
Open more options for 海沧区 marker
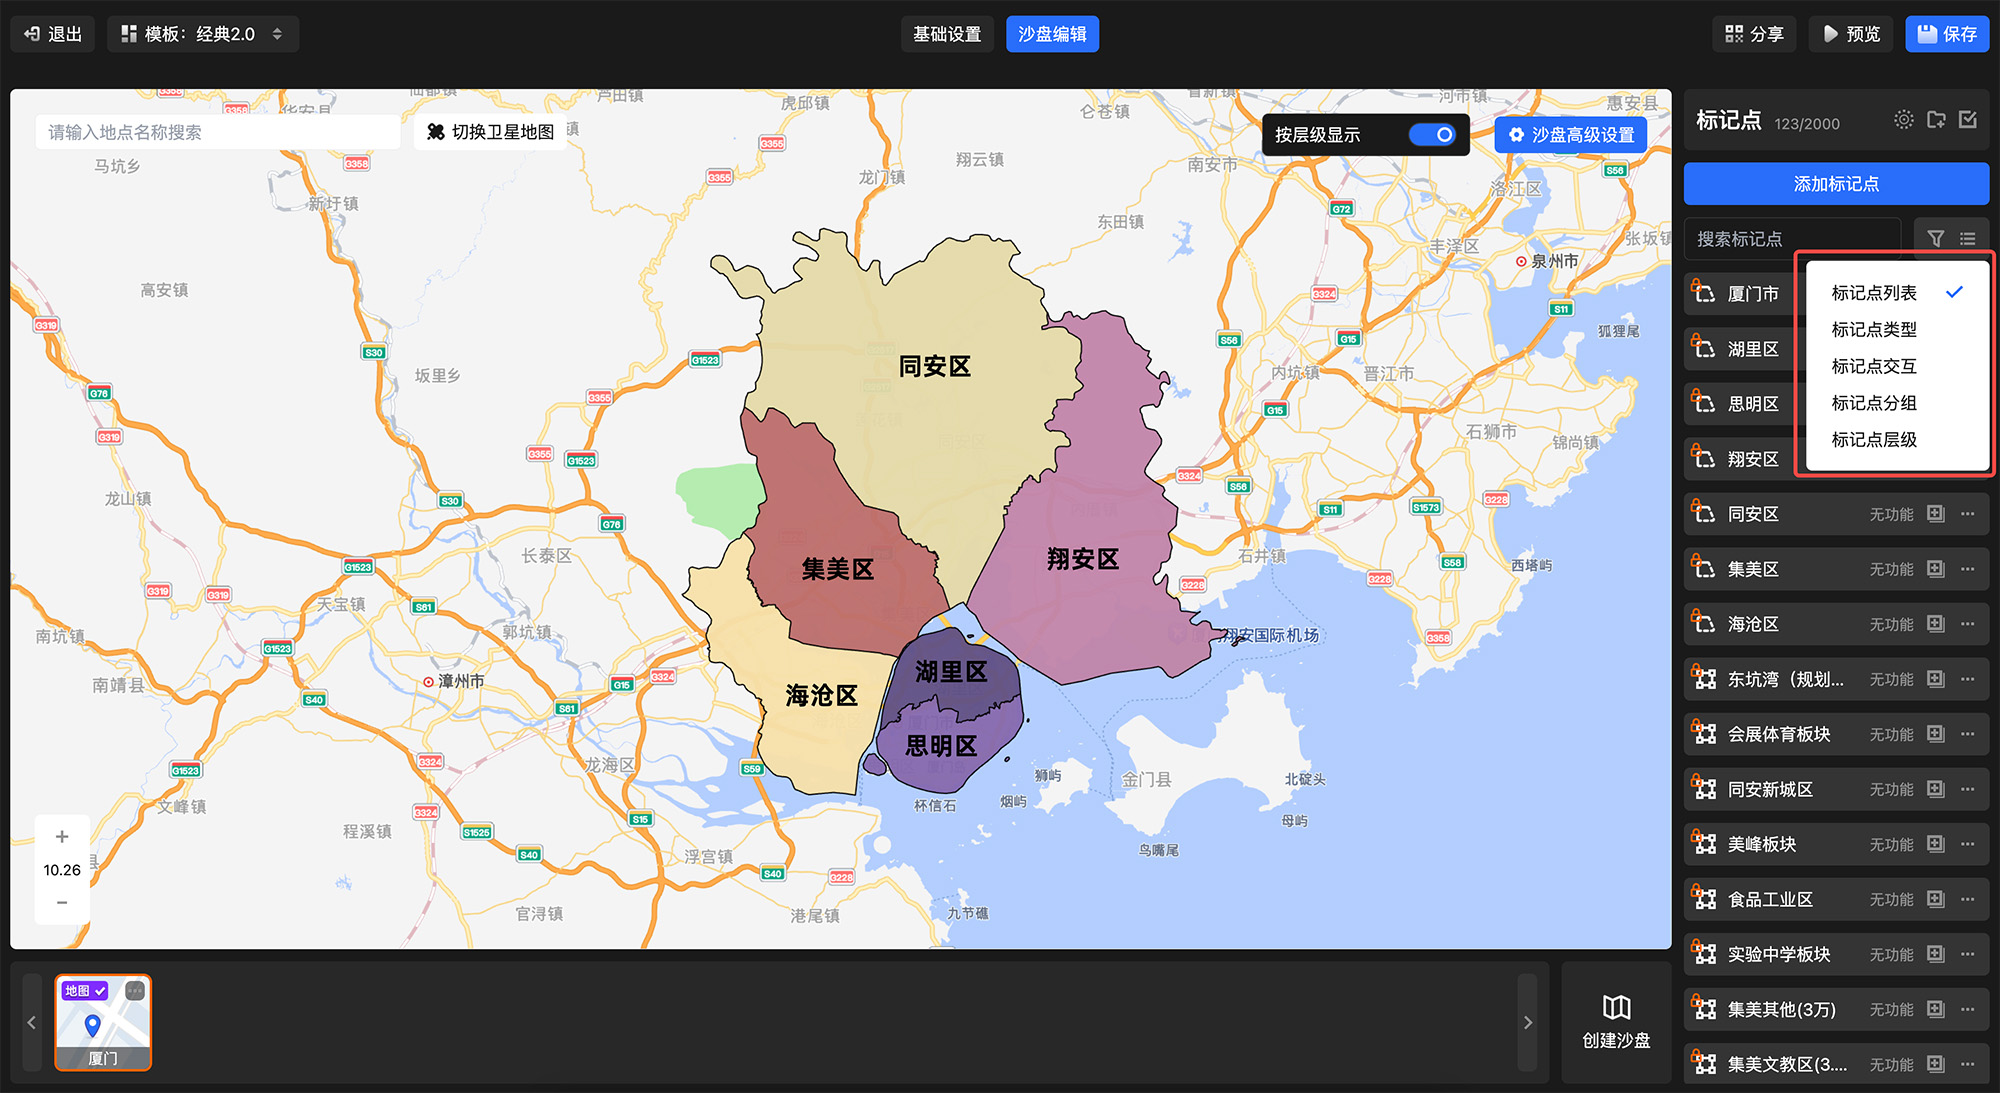1968,624
